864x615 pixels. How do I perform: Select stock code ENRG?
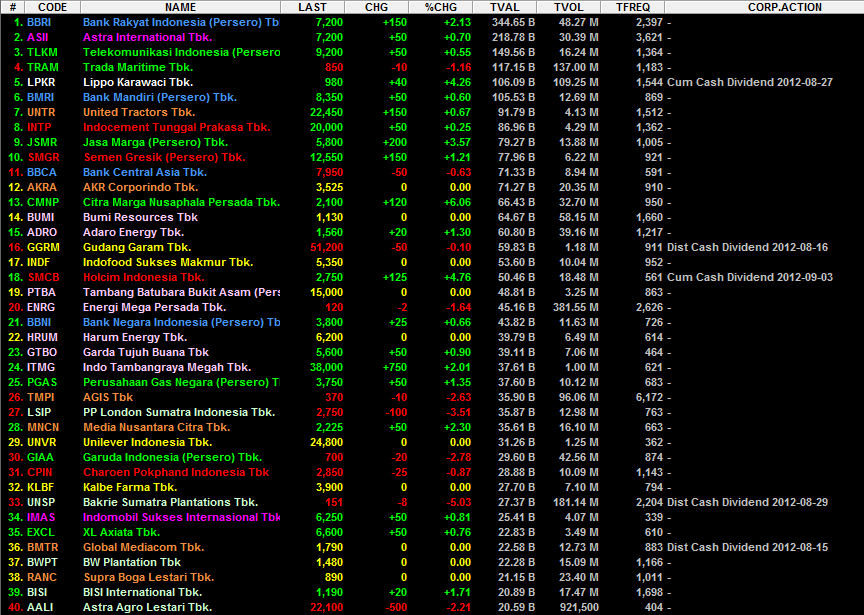(41, 307)
